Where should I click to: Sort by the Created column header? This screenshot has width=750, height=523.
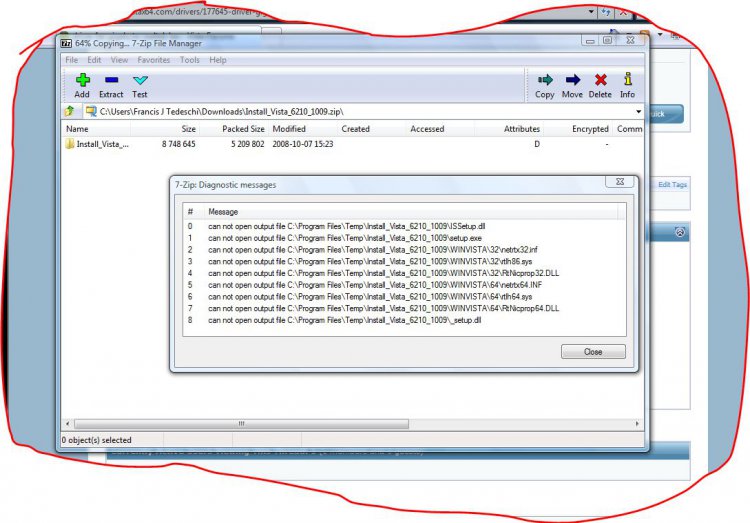coord(372,129)
